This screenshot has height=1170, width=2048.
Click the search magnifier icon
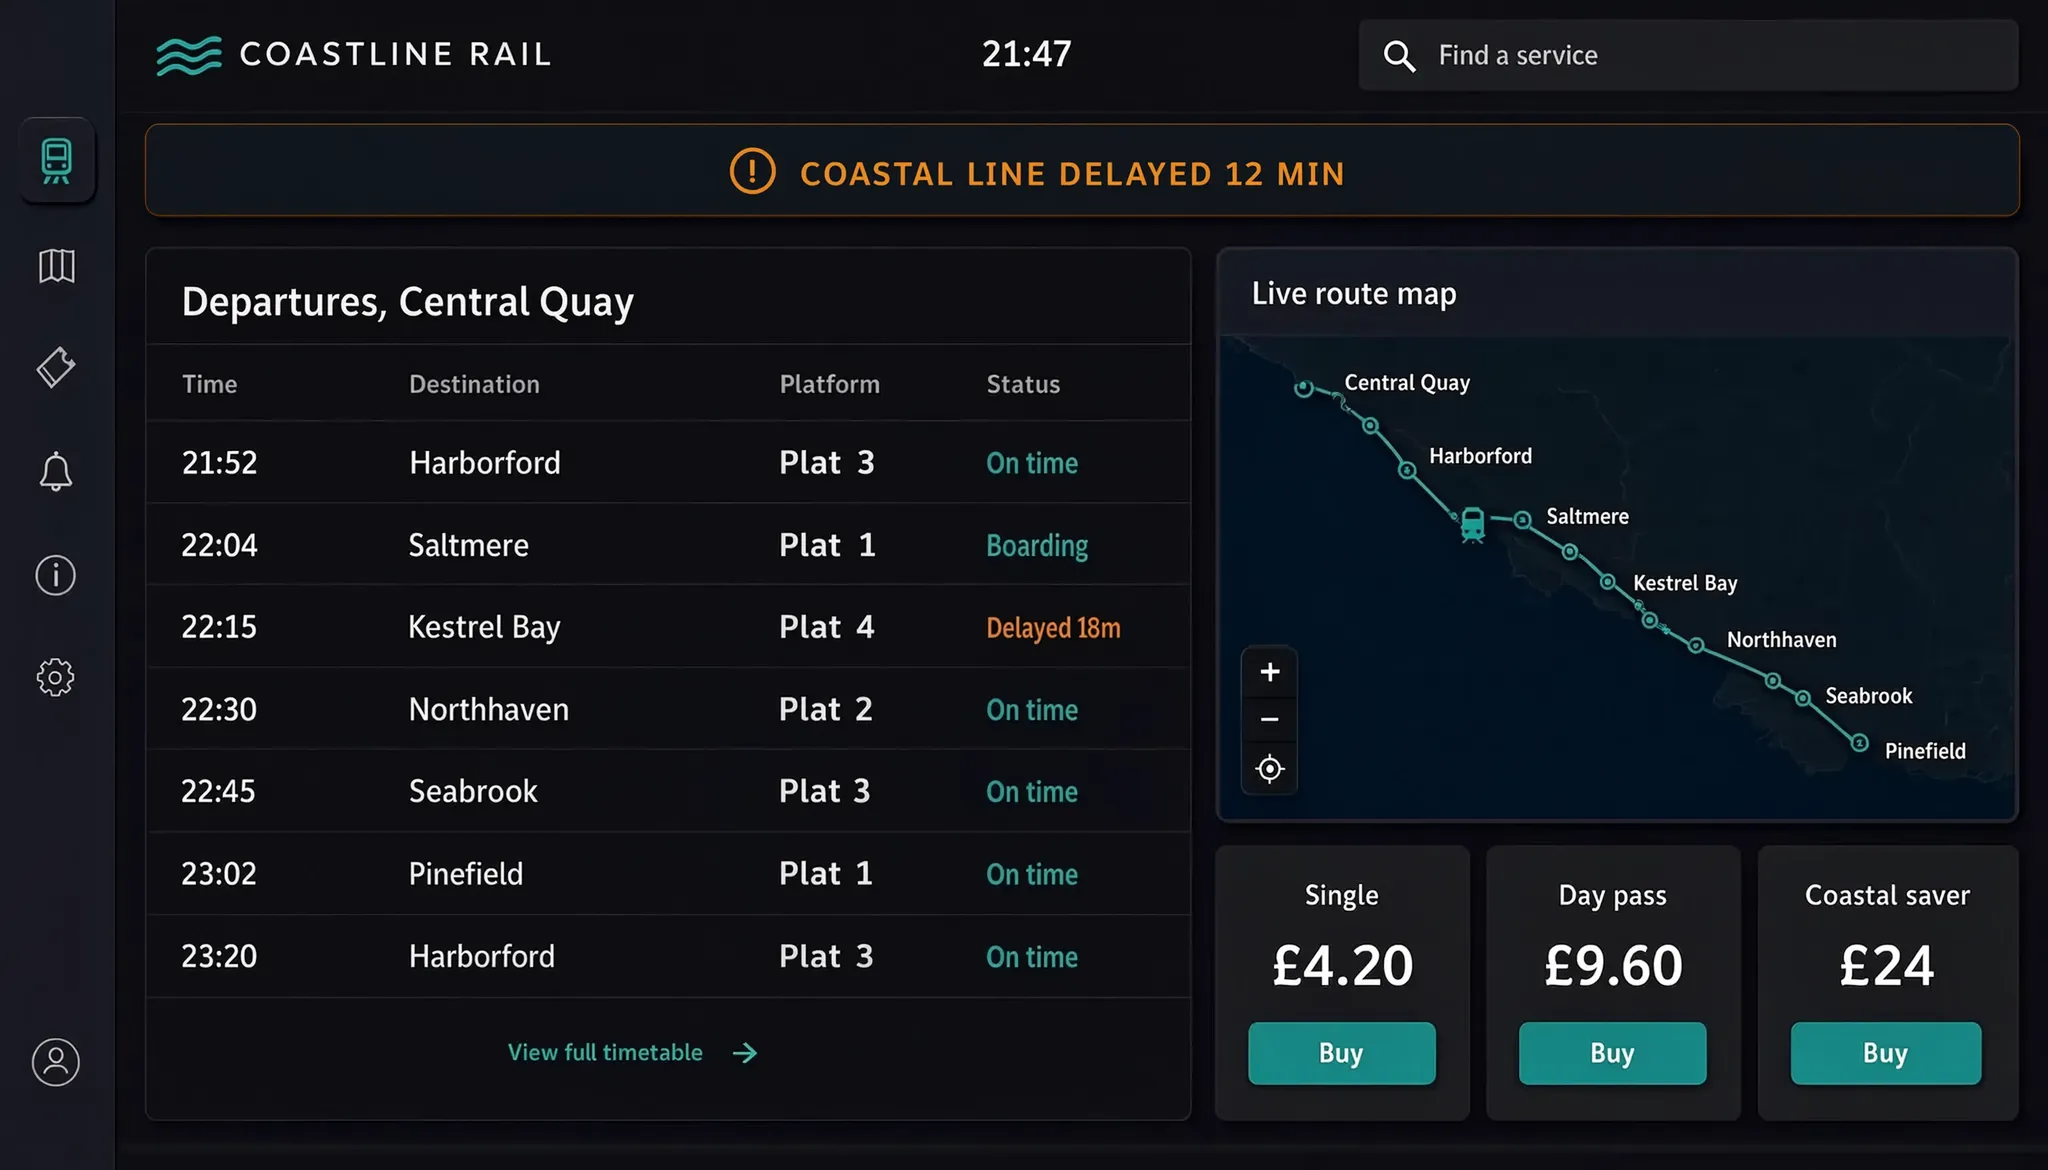coord(1399,56)
